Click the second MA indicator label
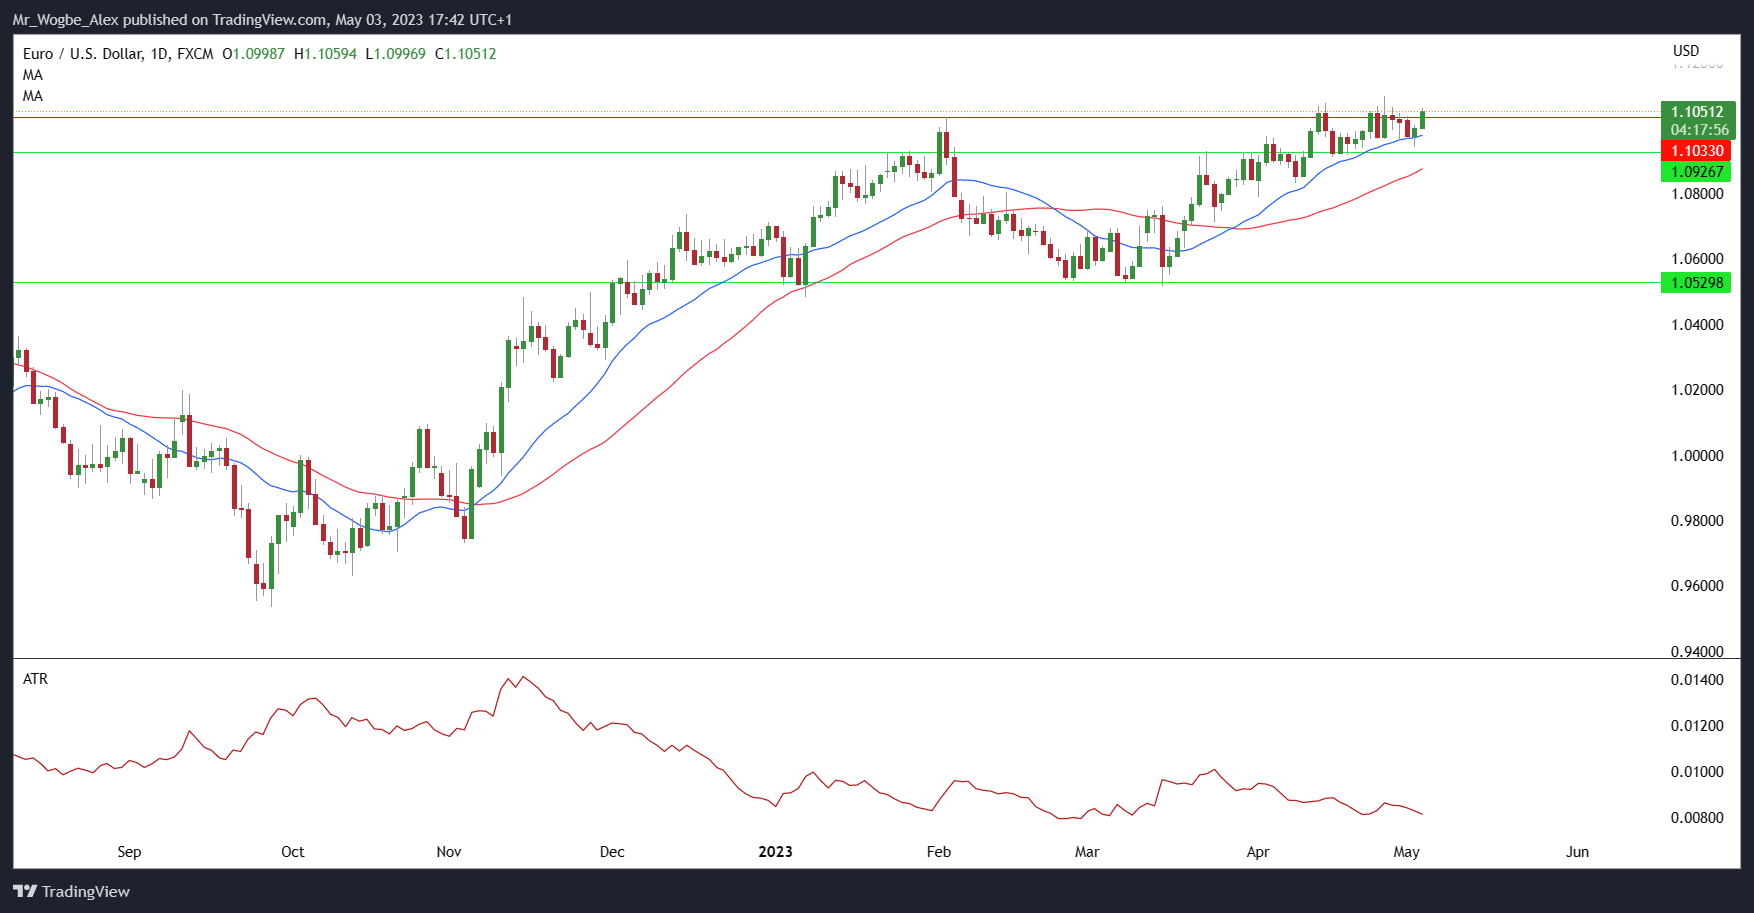 33,96
